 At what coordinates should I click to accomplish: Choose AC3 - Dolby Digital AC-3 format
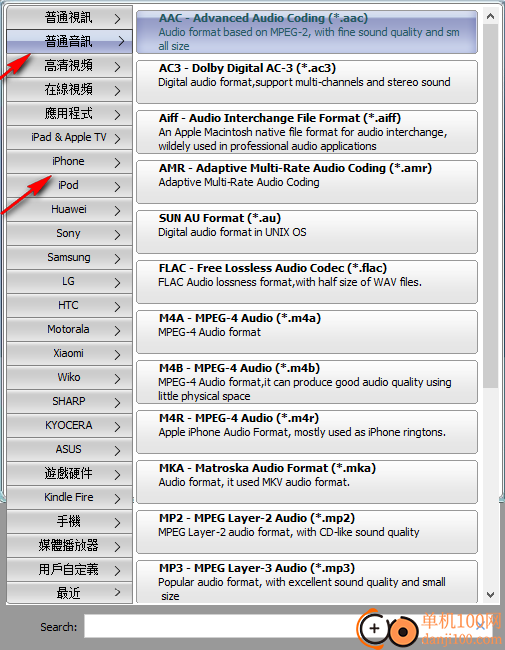pyautogui.click(x=307, y=82)
